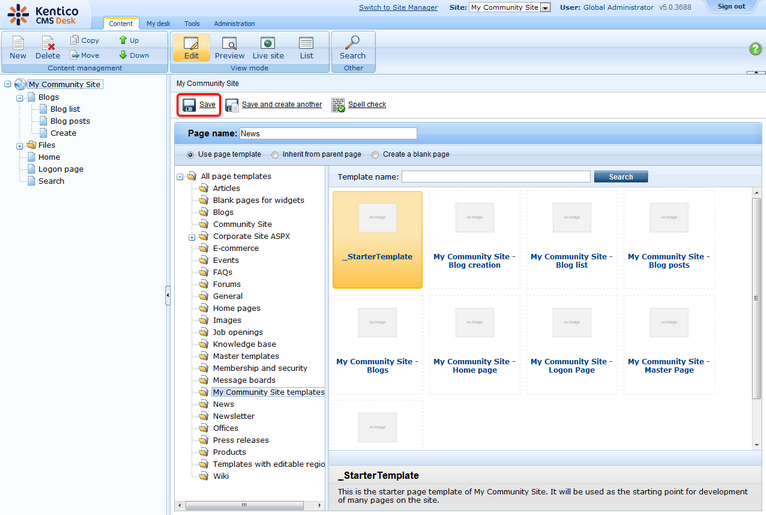Collapse the Blogs tree node
766x515 pixels.
point(20,98)
